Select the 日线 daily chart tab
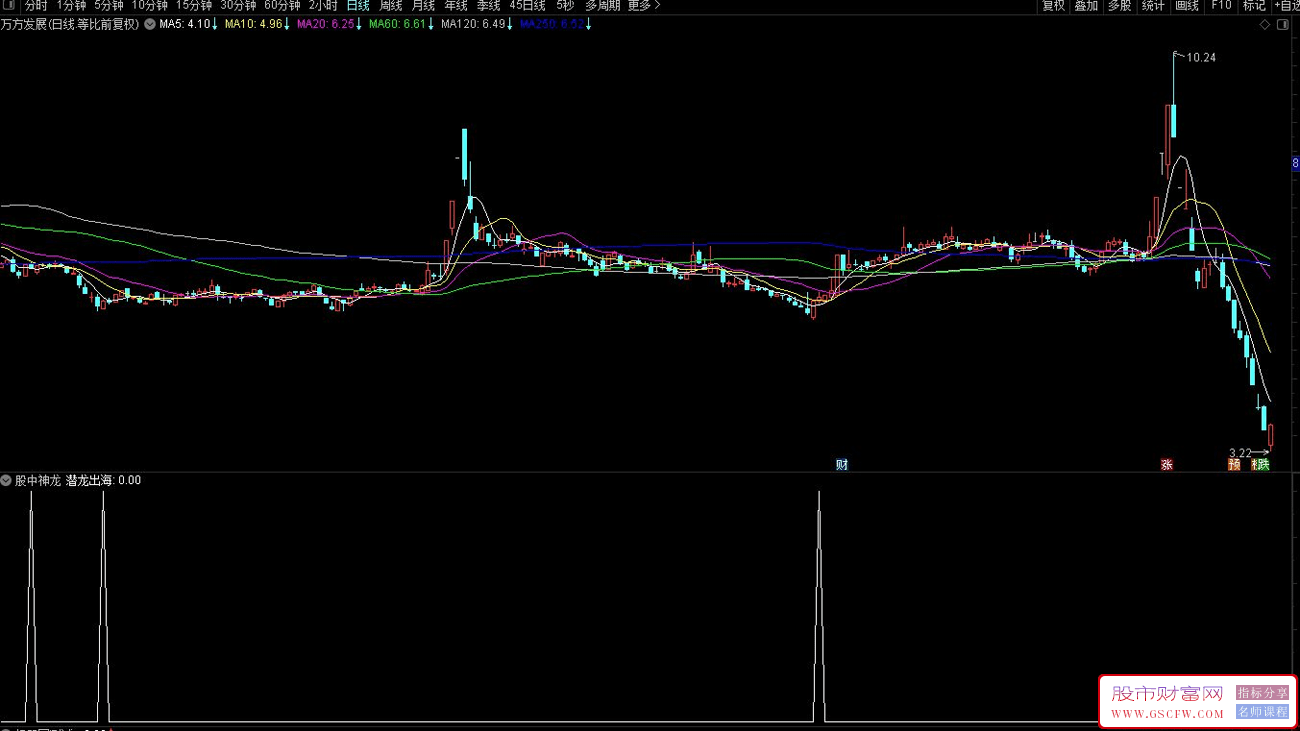This screenshot has width=1300, height=731. [x=358, y=6]
